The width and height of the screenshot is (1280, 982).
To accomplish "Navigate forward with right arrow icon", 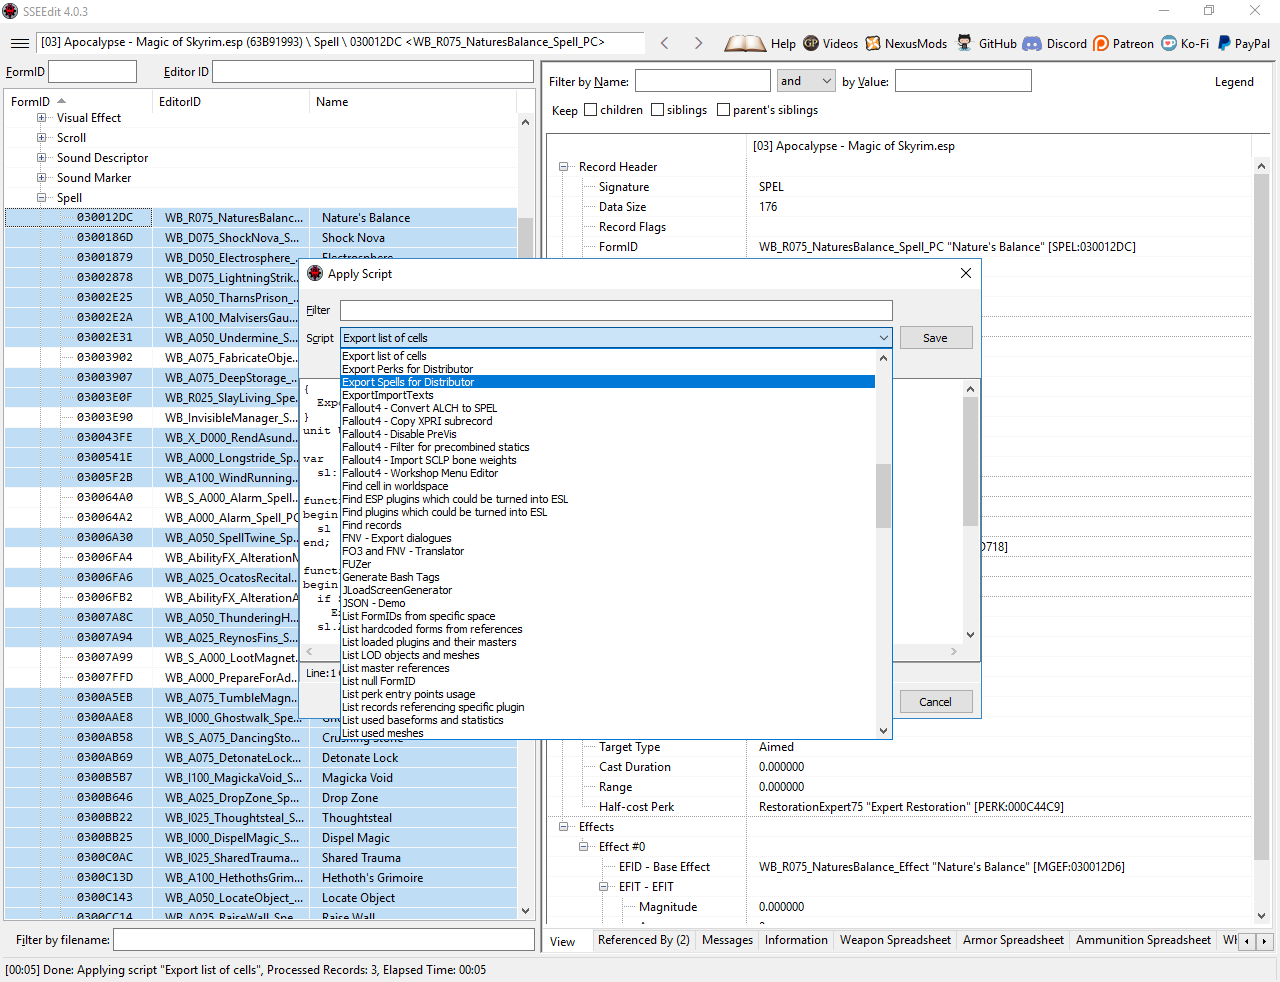I will click(x=698, y=43).
